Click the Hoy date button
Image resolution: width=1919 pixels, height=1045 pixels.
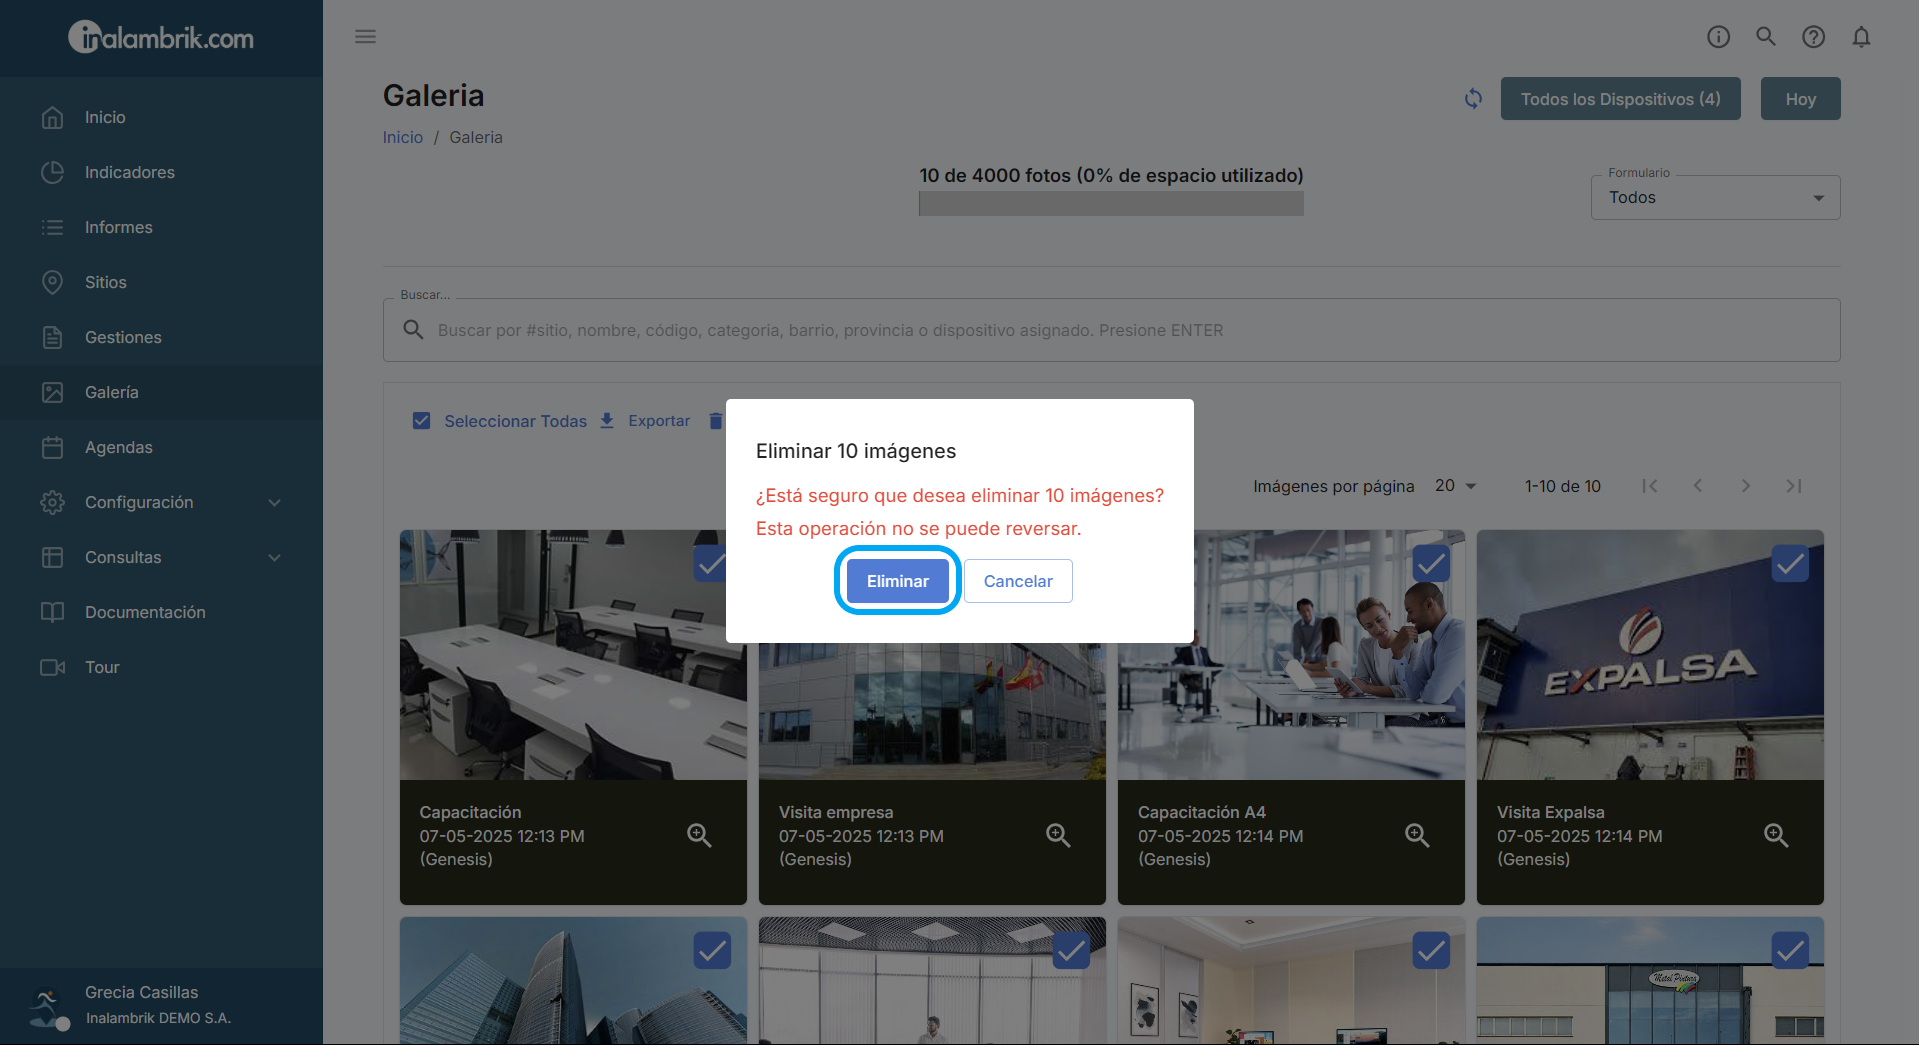pyautogui.click(x=1800, y=99)
